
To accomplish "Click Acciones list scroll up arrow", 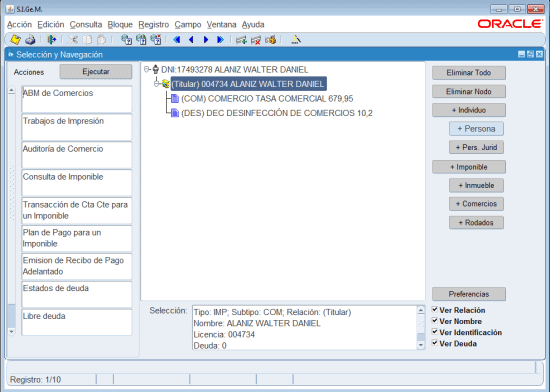I will (x=12, y=90).
